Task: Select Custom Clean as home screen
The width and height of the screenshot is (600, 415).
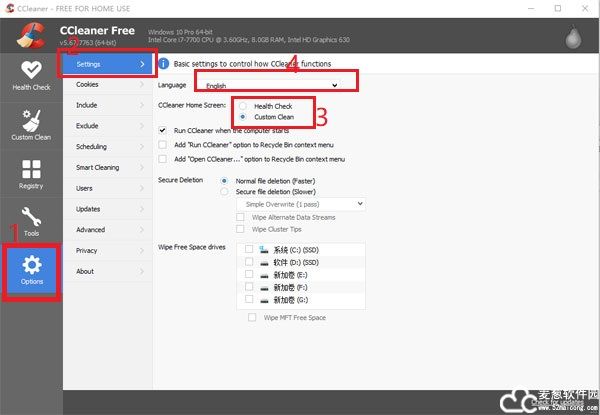Action: 243,117
